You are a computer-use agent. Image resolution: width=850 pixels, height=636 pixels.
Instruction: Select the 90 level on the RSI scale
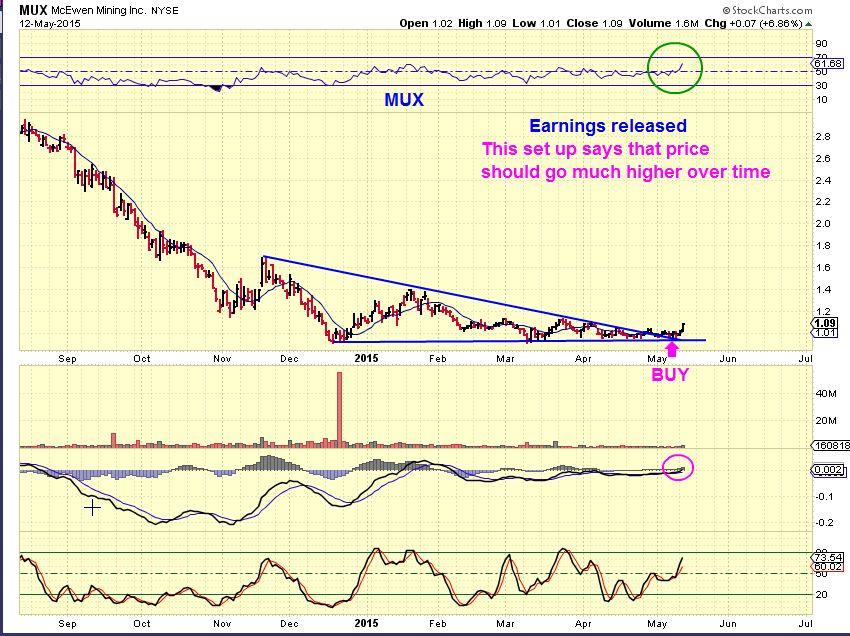(x=821, y=44)
